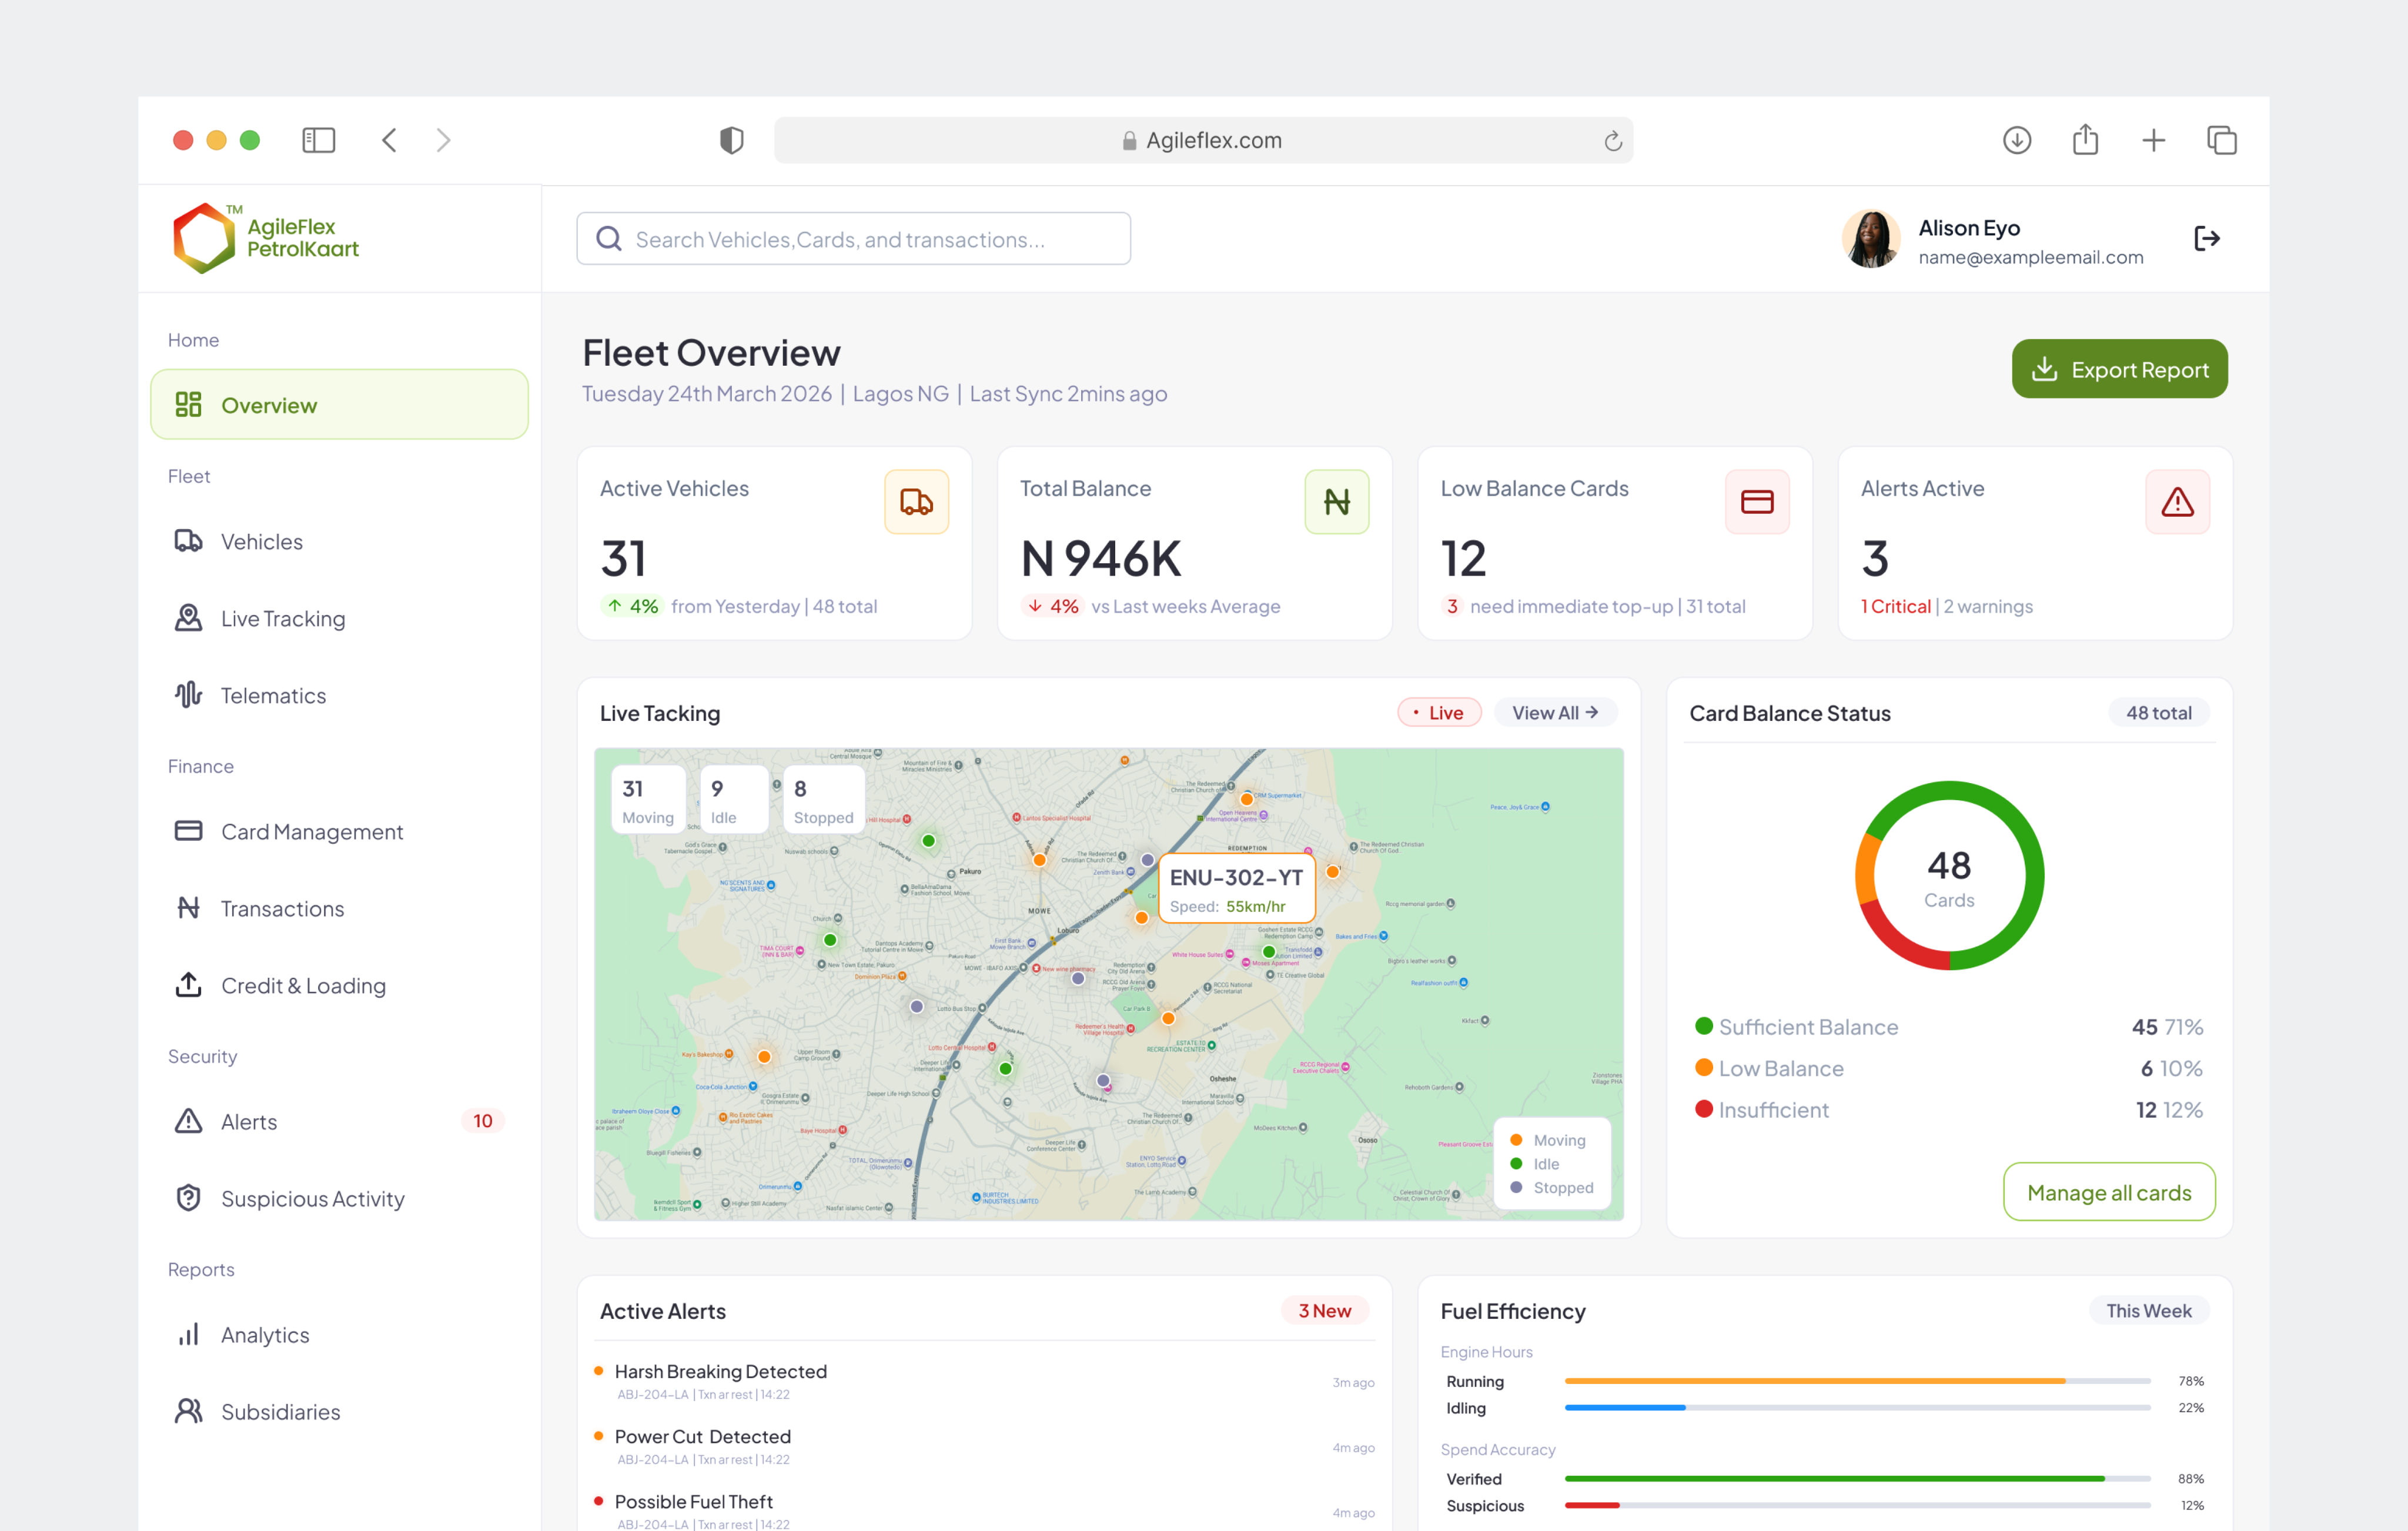Image resolution: width=2408 pixels, height=1531 pixels.
Task: Click the browser share icon
Action: (x=2085, y=139)
